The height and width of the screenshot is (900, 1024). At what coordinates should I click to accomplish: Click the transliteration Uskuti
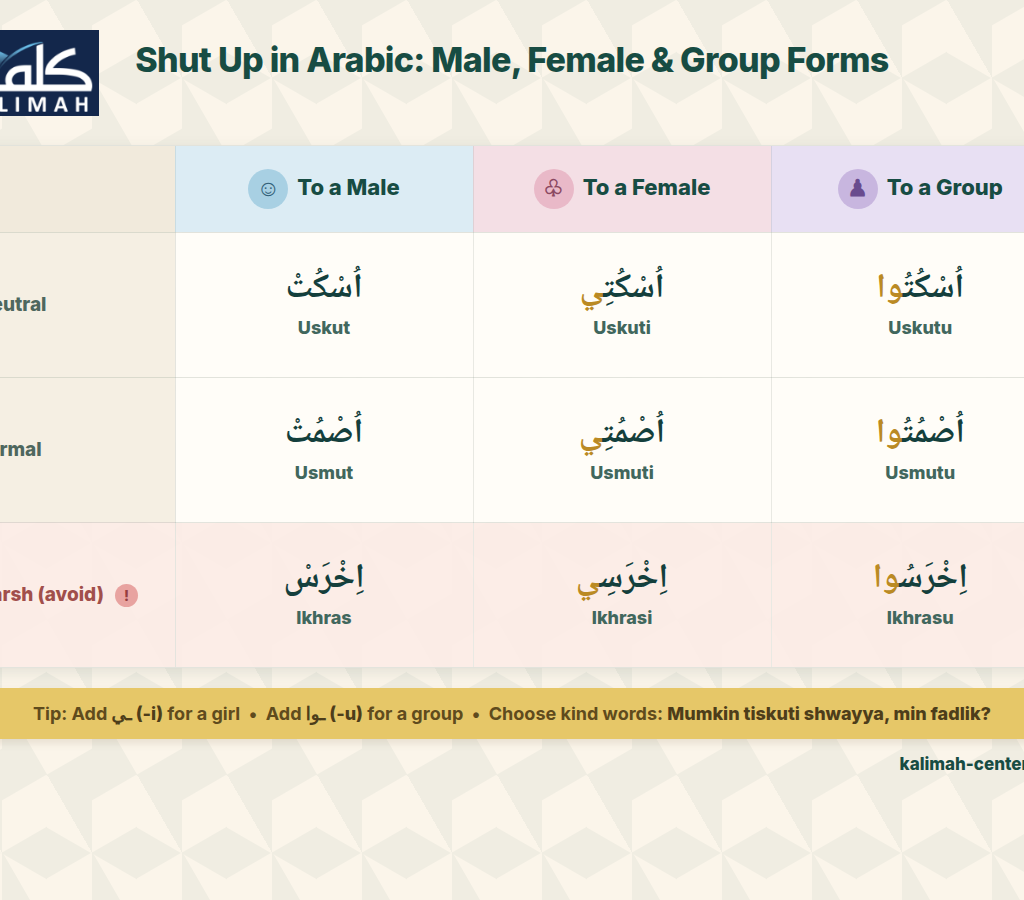(x=622, y=328)
